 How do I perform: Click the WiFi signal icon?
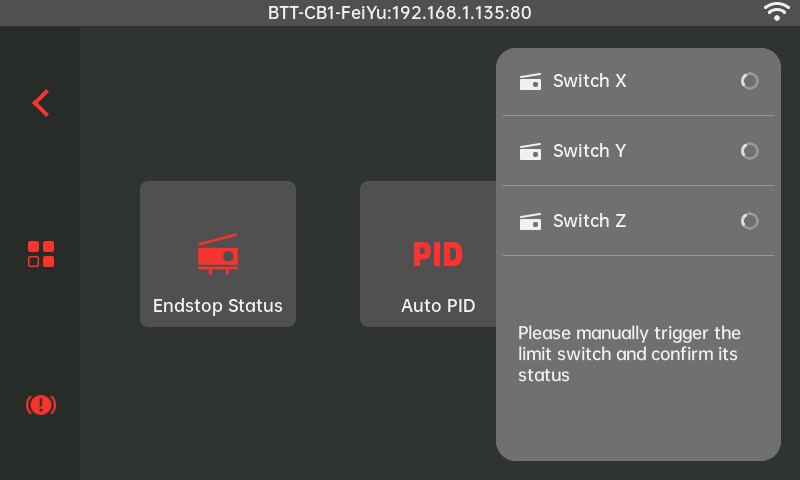pyautogui.click(x=776, y=12)
